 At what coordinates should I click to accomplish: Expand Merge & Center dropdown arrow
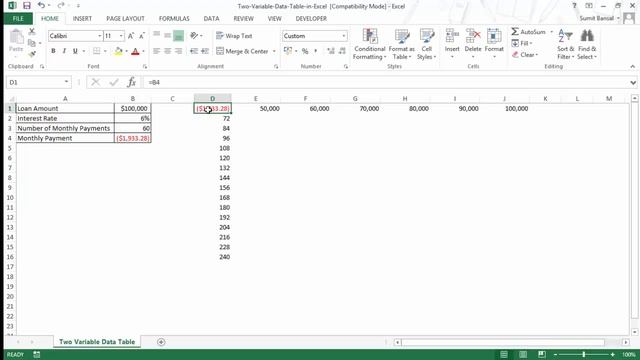tap(274, 51)
